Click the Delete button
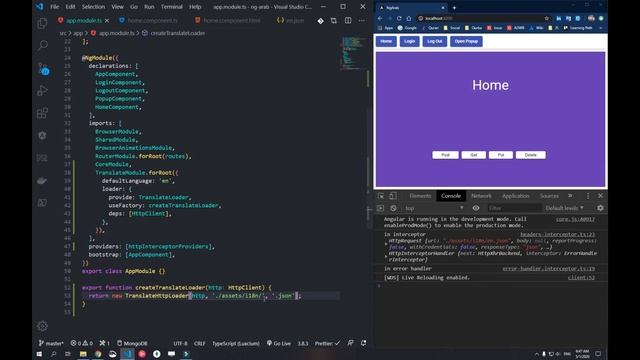 click(x=531, y=155)
